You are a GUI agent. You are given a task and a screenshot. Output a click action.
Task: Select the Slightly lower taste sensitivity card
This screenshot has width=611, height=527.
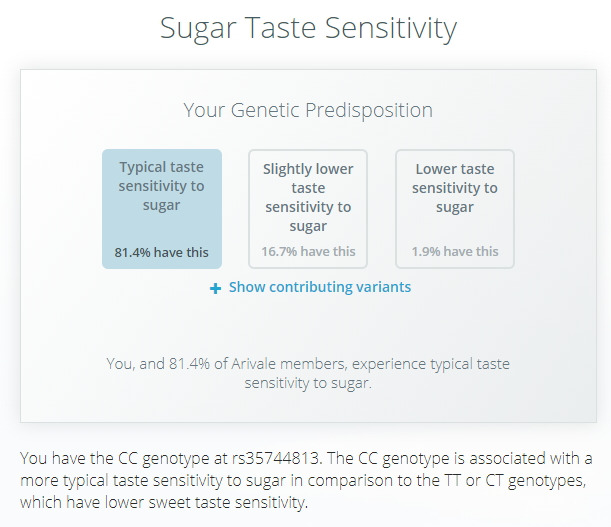click(308, 209)
